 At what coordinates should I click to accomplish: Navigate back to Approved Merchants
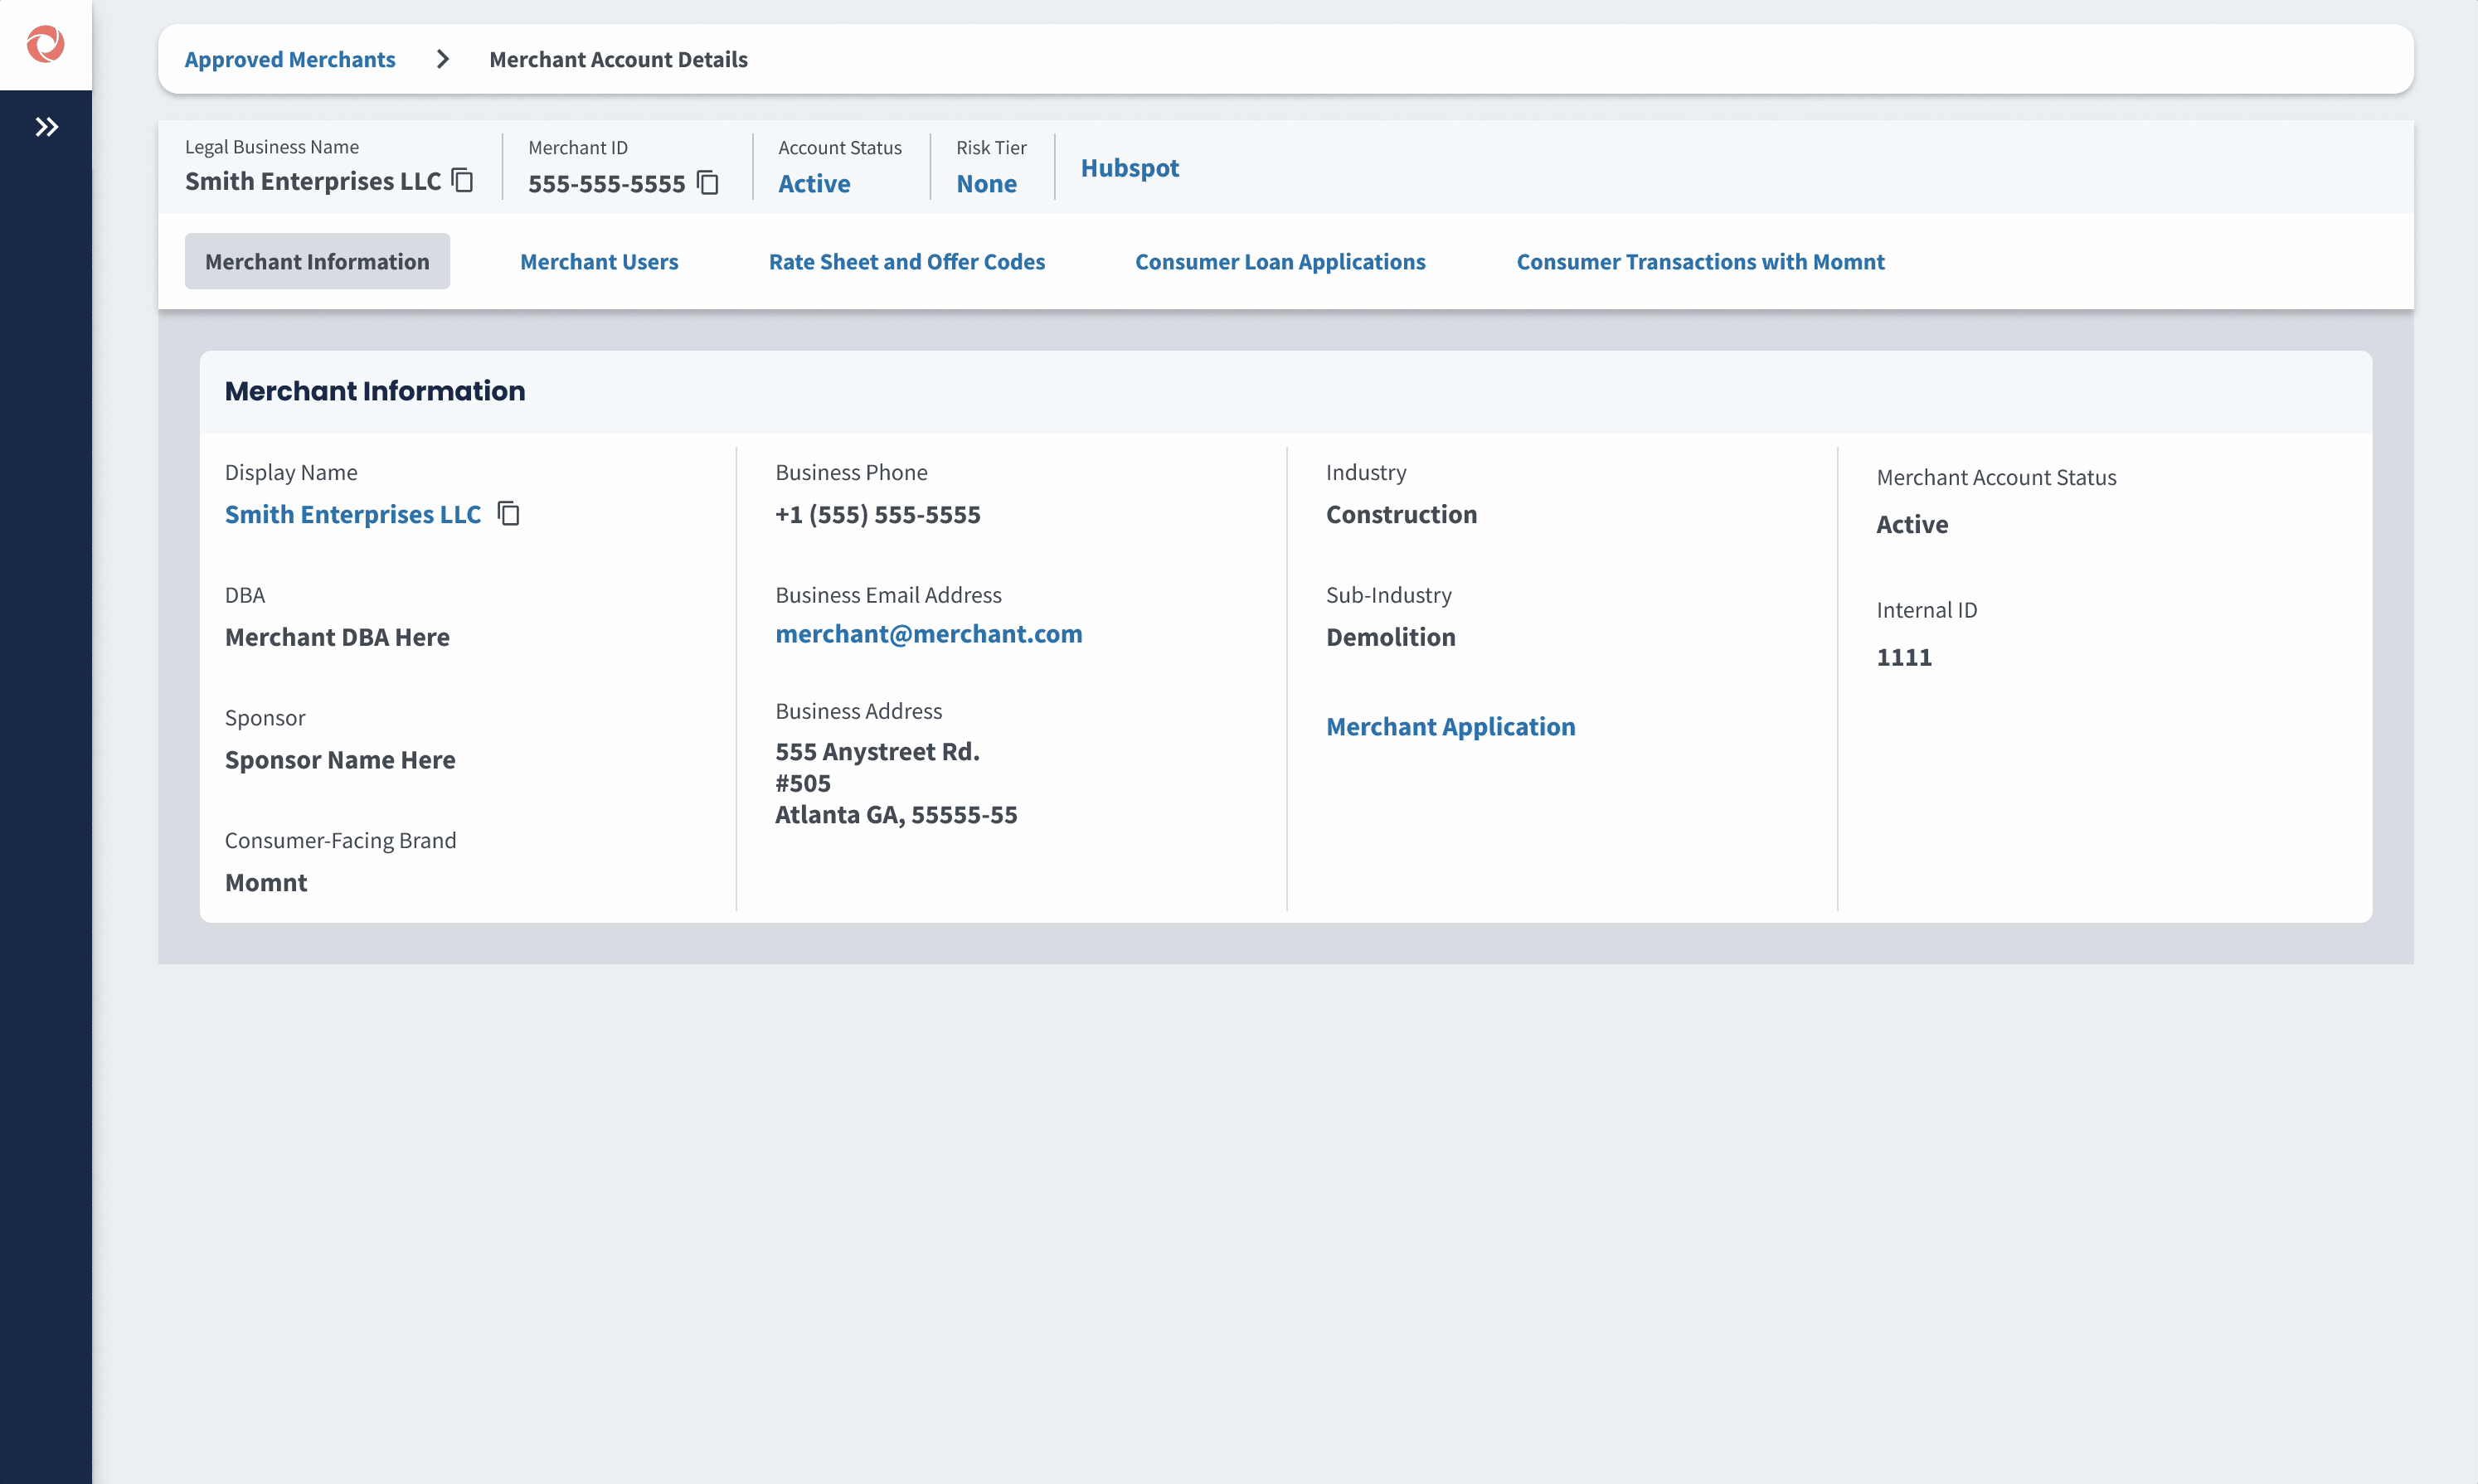(x=289, y=59)
